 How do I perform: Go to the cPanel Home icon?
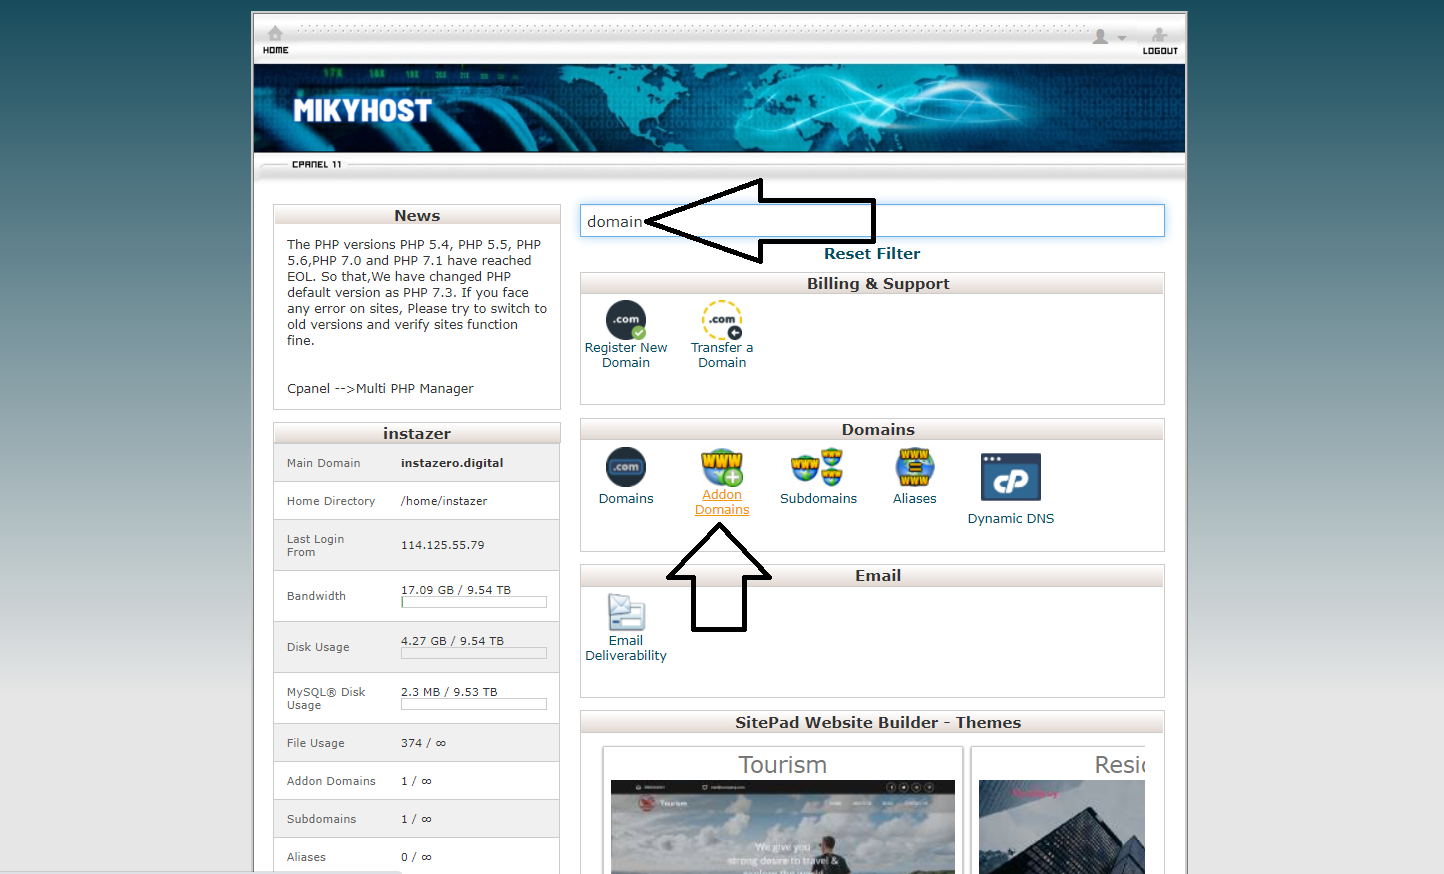[x=275, y=33]
